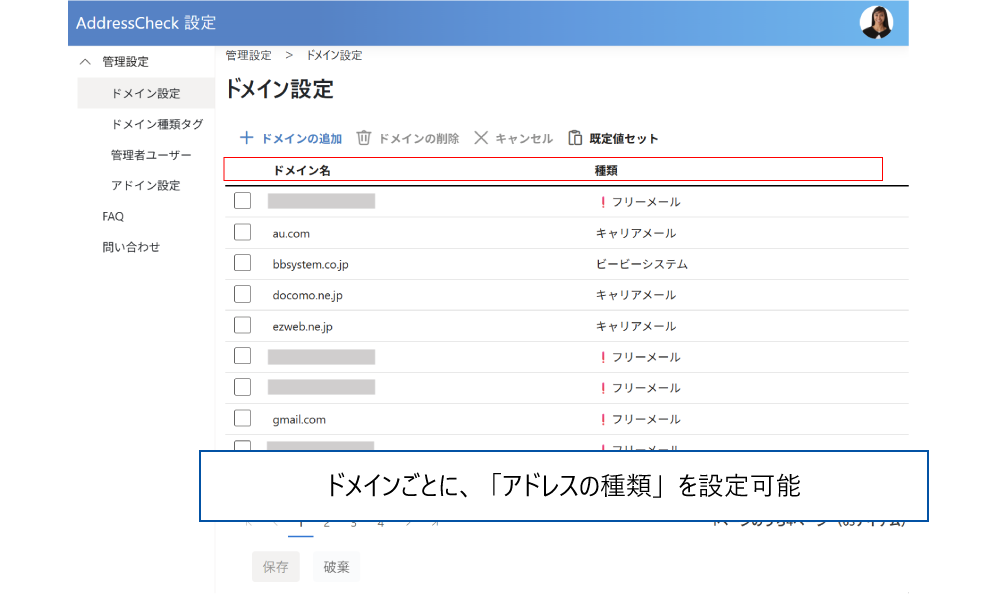
Task: Tick the checkbox next to gmail.com
Action: point(242,419)
